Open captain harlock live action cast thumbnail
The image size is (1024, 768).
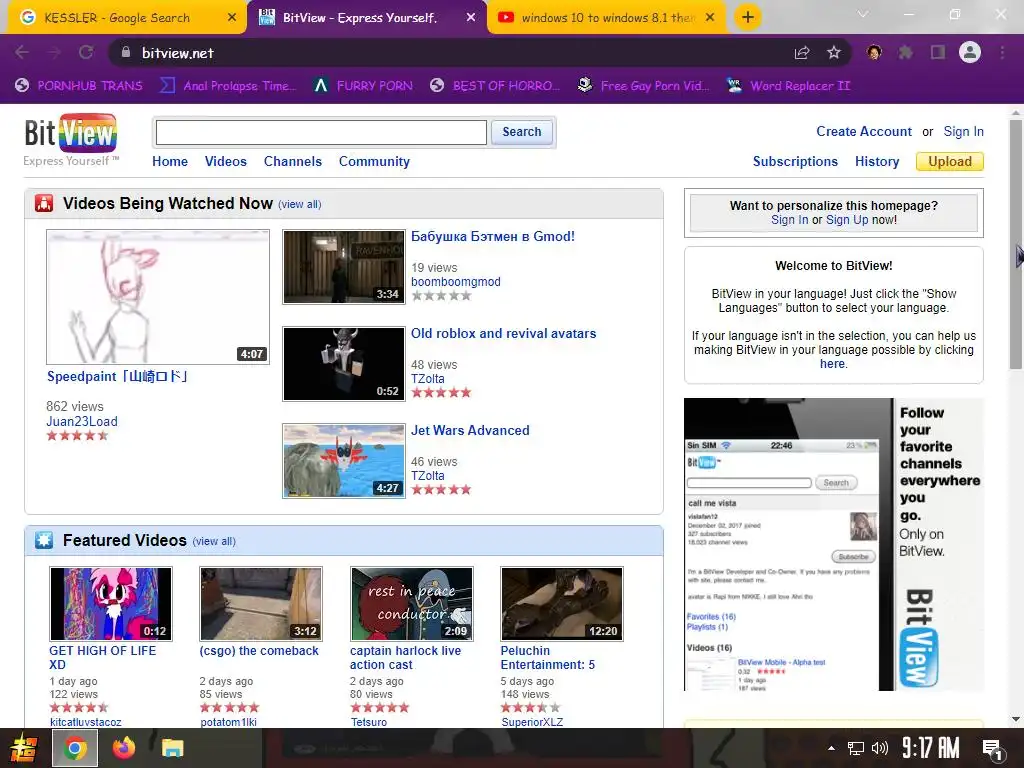pyautogui.click(x=411, y=603)
